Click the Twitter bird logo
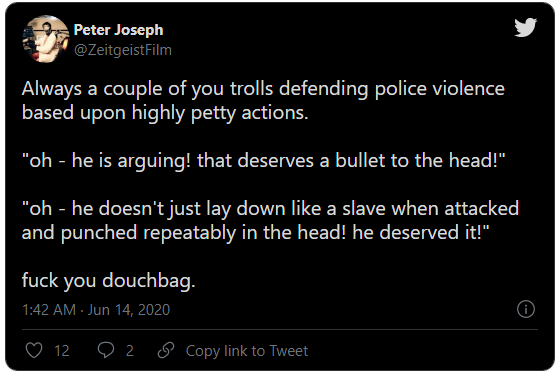Screen dimensions: 559x376 [x=525, y=27]
